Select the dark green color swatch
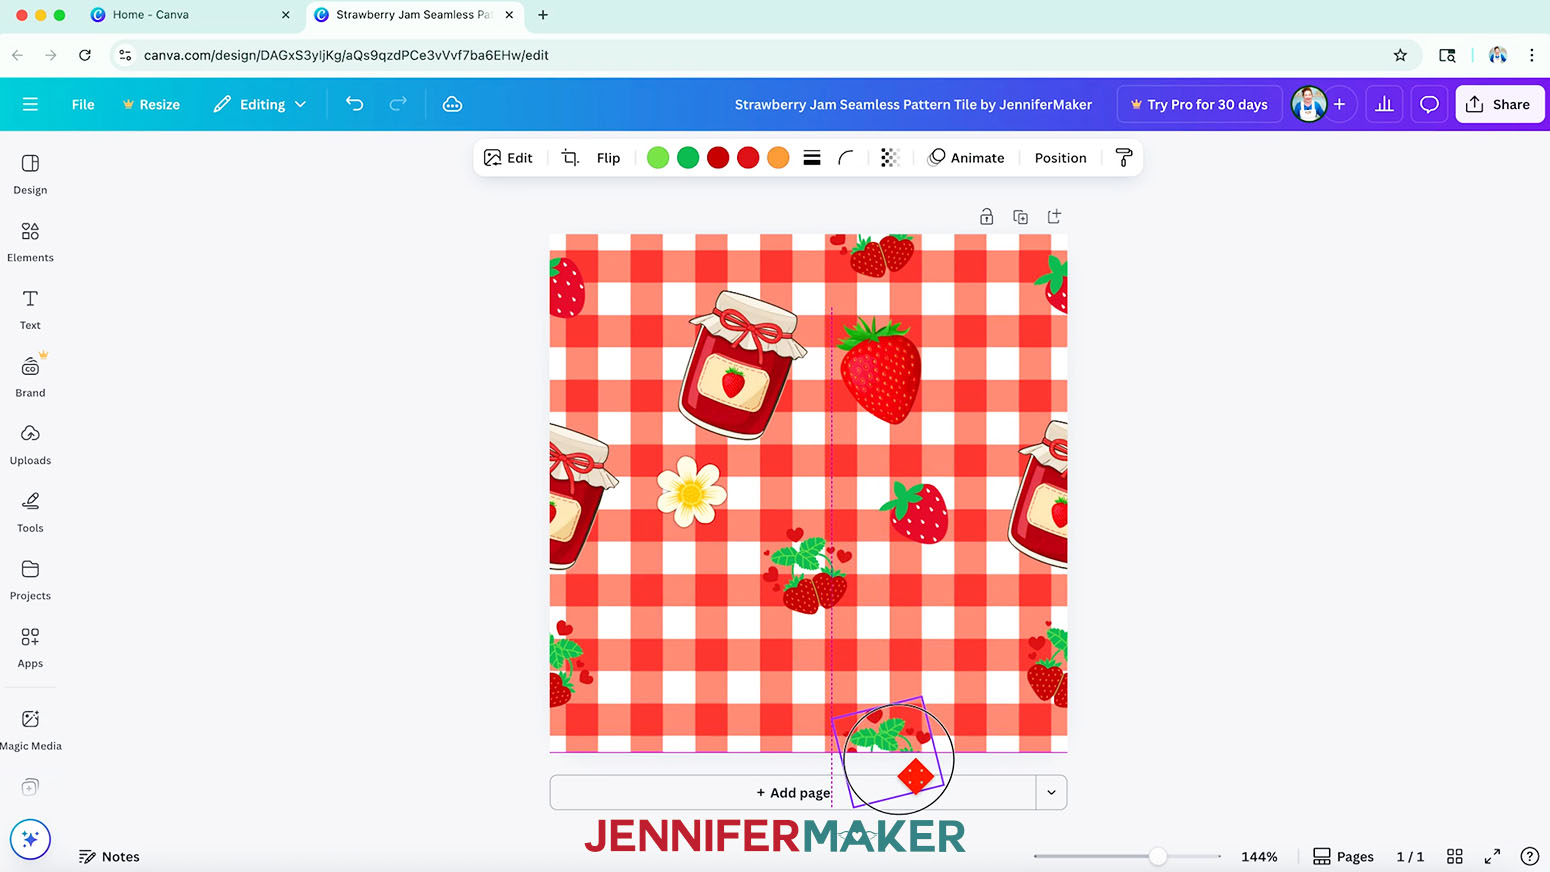The width and height of the screenshot is (1550, 872). click(x=688, y=158)
